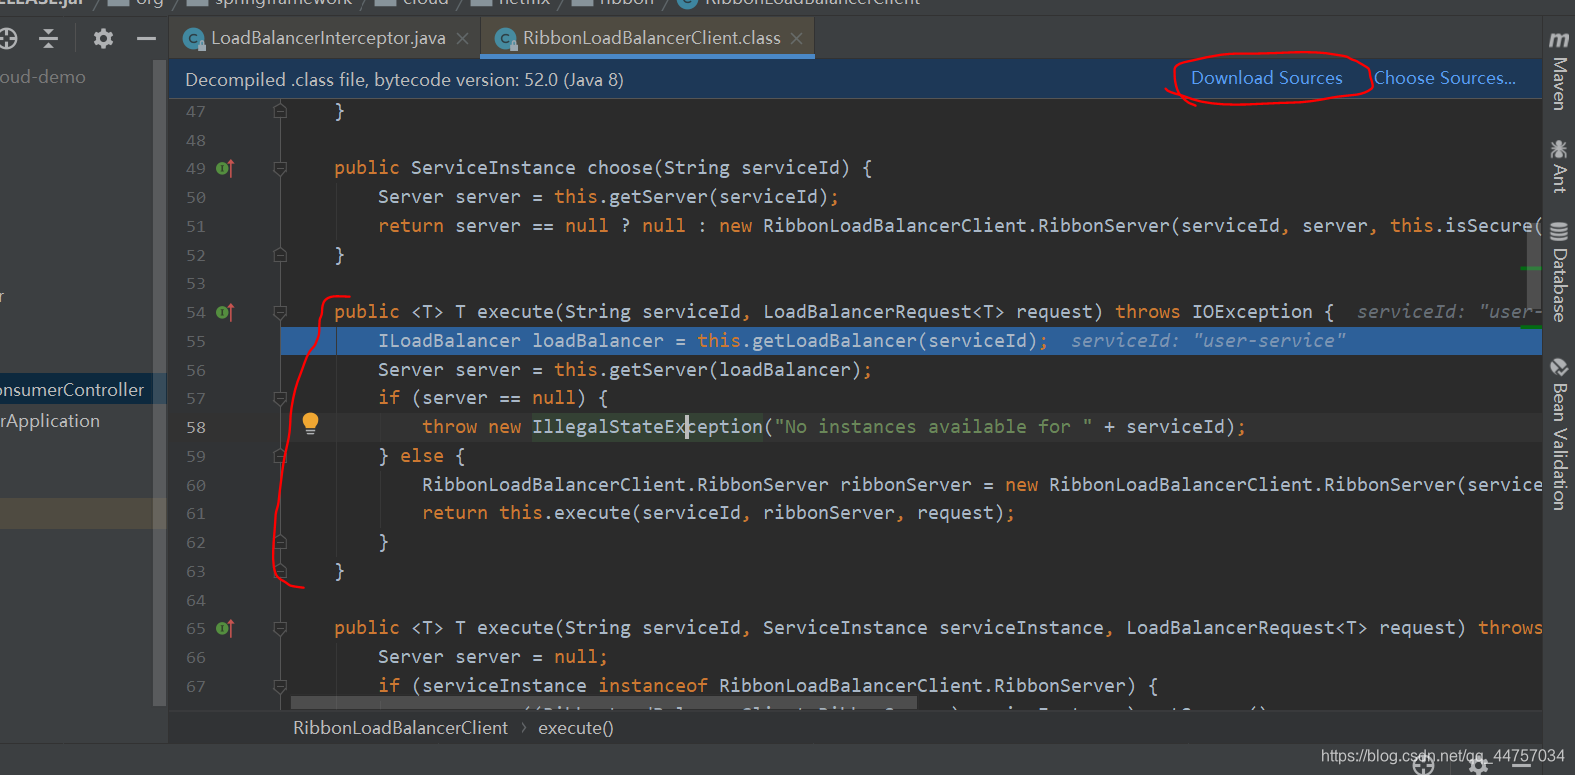Click the project panel vertical scrollbar
Screen dimensions: 1575x775
tap(159, 384)
